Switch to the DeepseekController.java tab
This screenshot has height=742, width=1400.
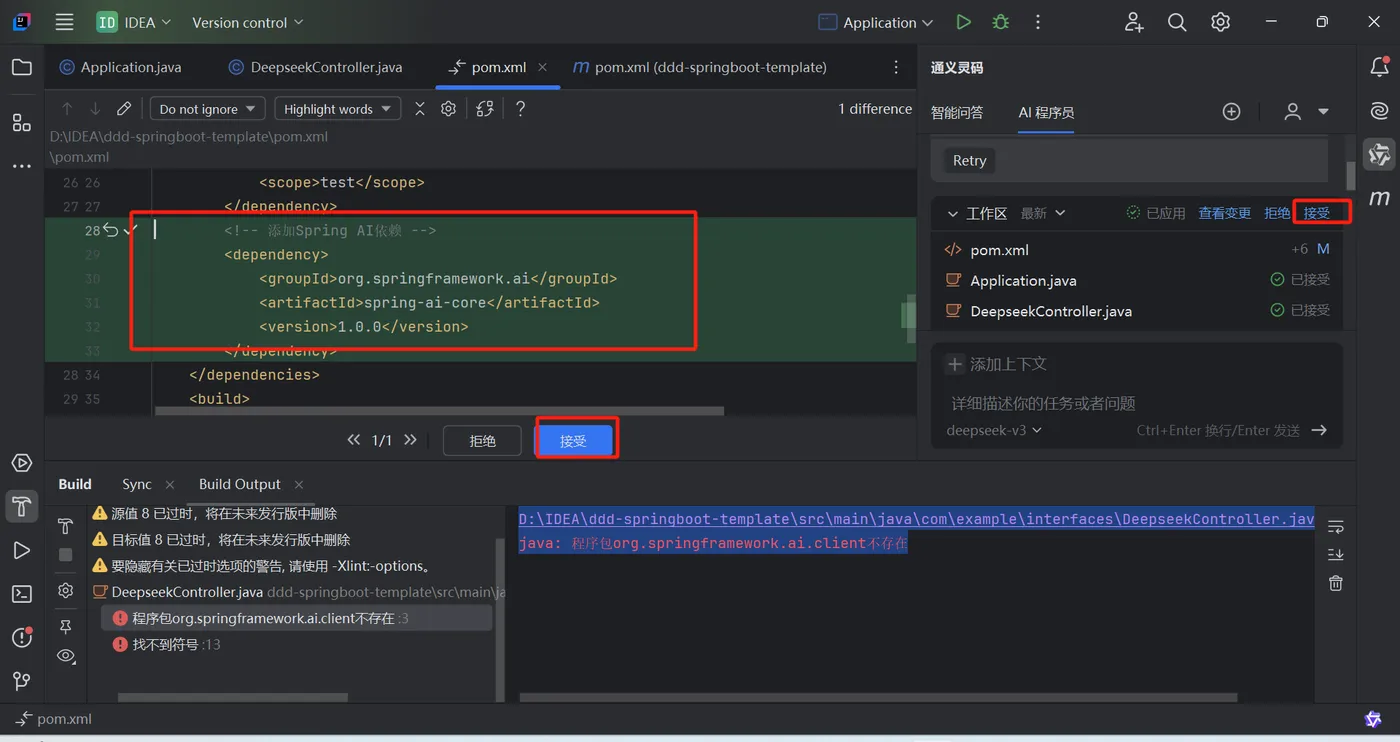click(x=315, y=67)
